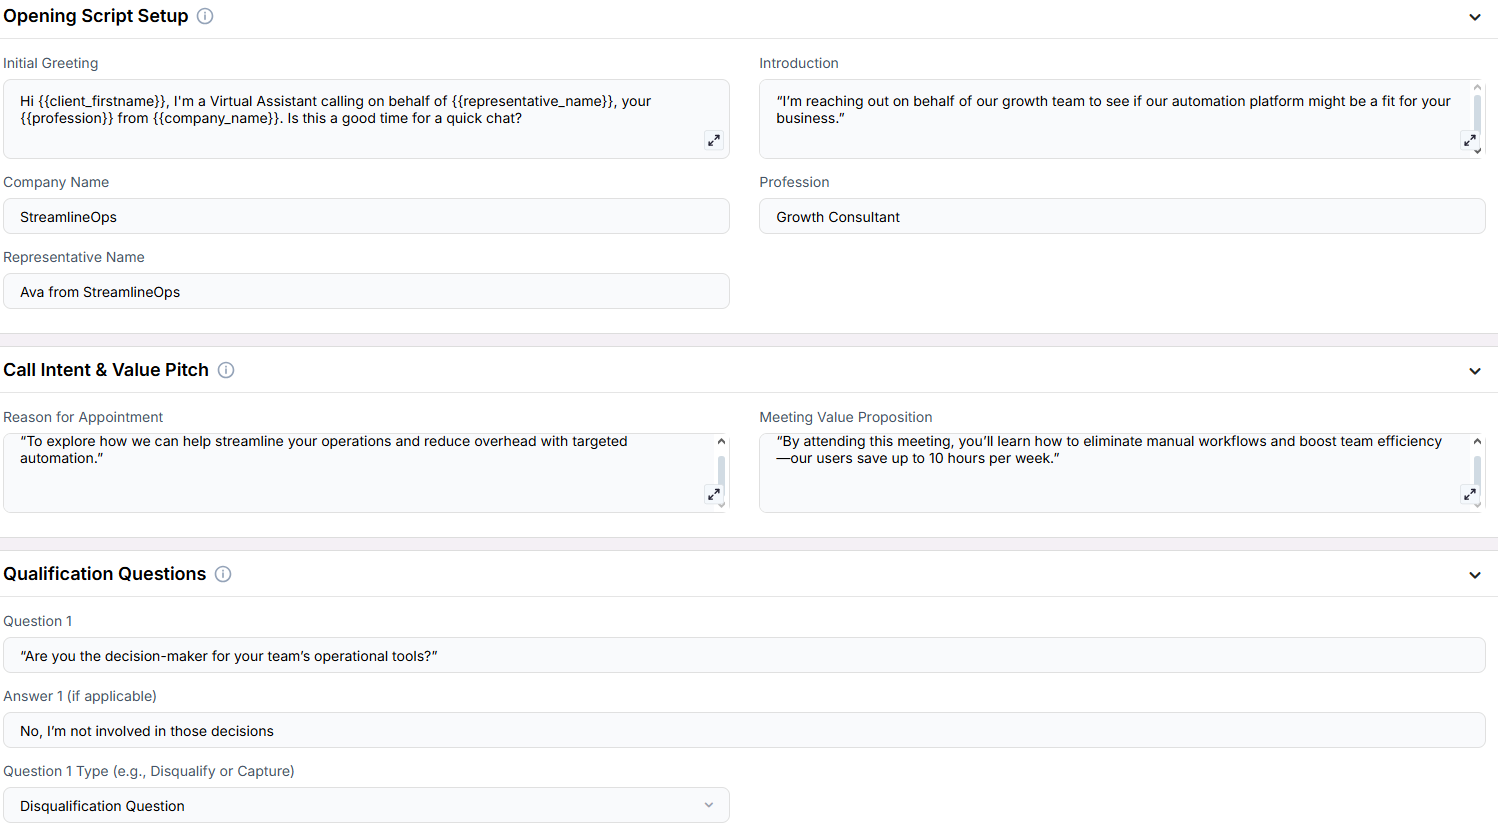This screenshot has height=829, width=1498.
Task: Expand the Introduction text box
Action: (1469, 141)
